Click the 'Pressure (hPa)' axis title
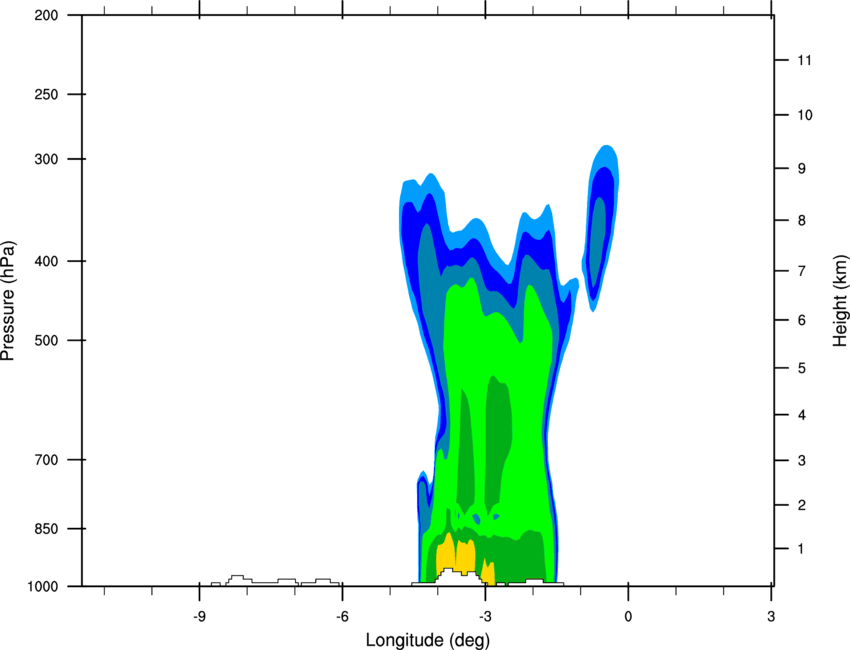 (x=8, y=301)
